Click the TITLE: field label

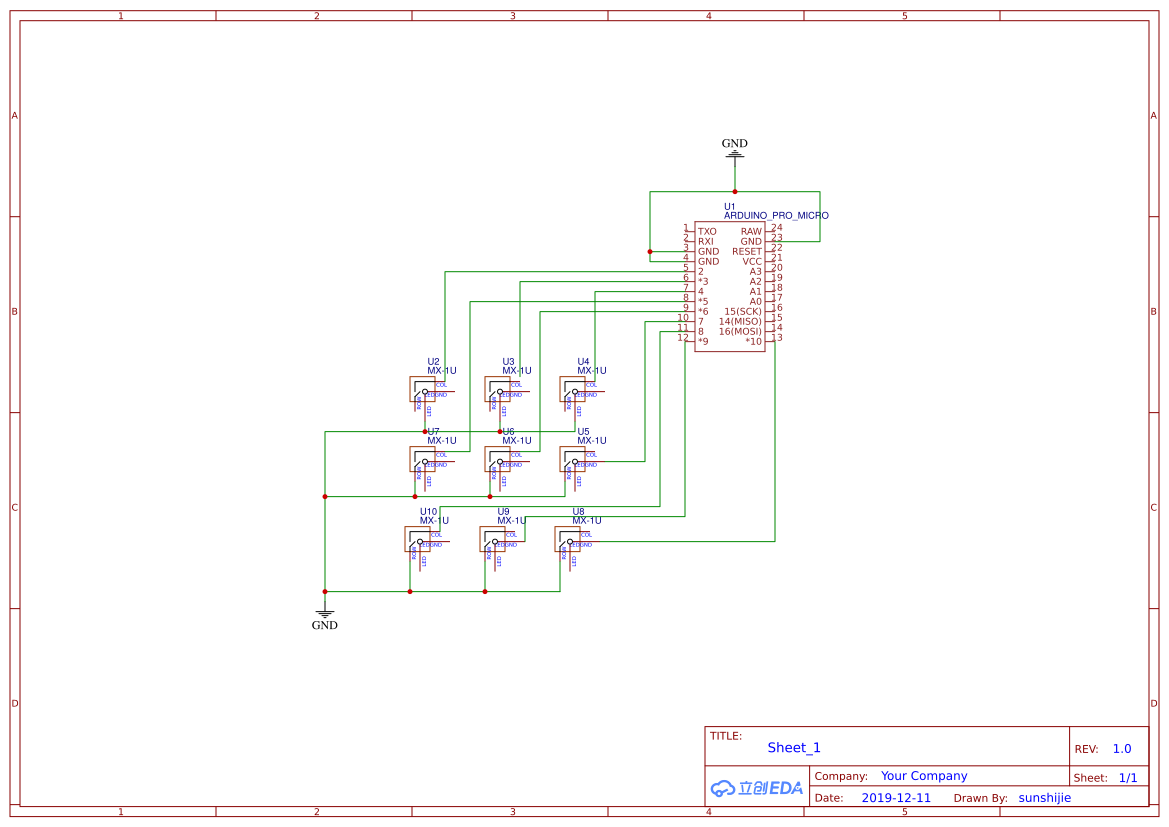coord(725,736)
